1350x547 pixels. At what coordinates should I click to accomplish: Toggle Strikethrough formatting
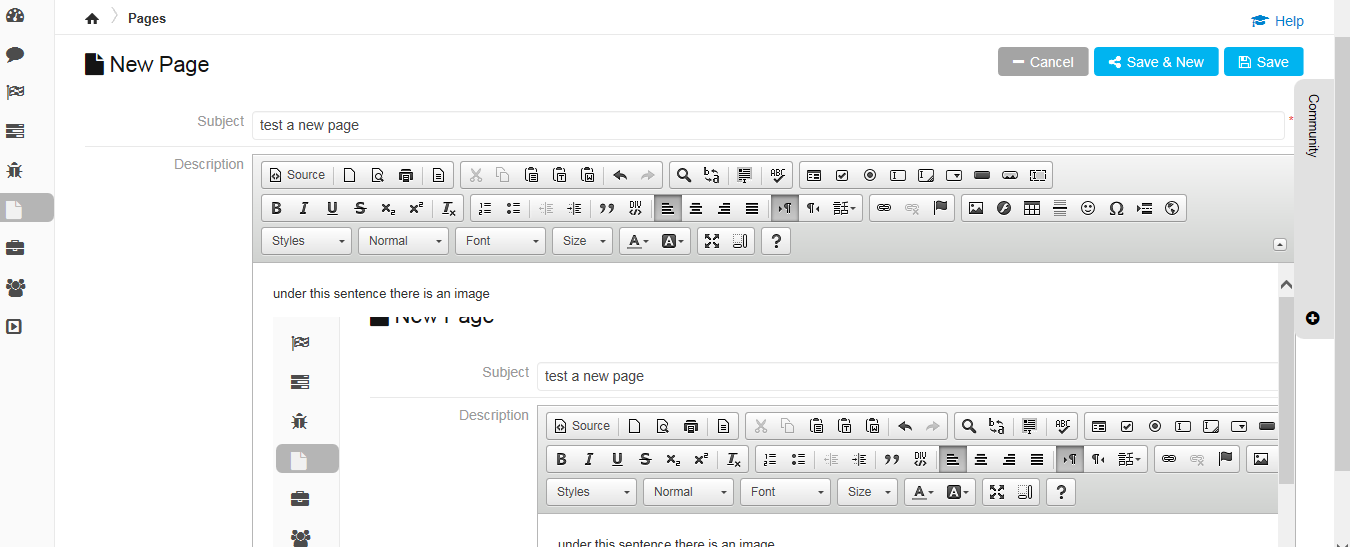[360, 208]
